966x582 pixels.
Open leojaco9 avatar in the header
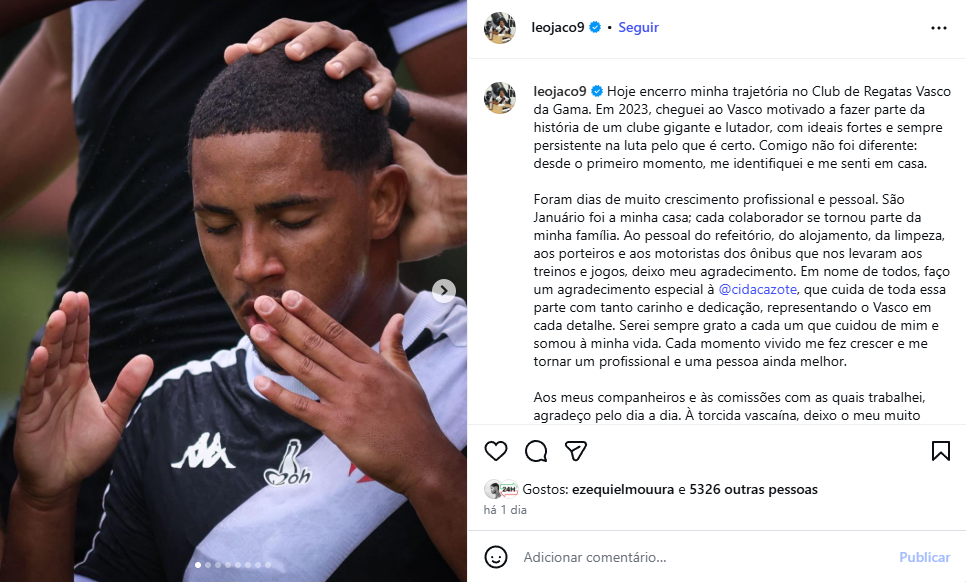[500, 28]
